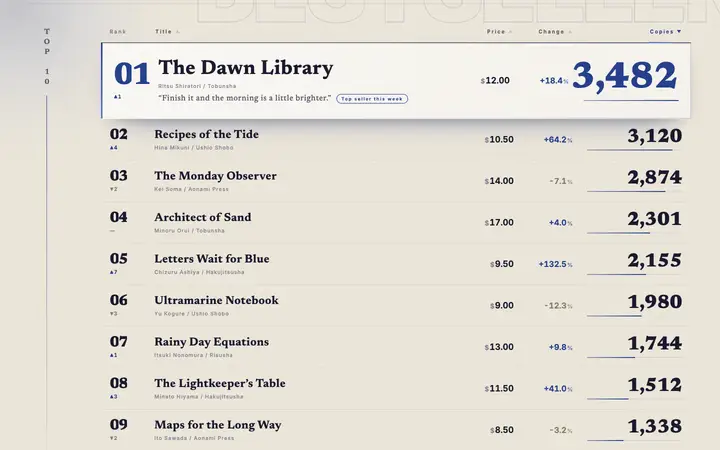The width and height of the screenshot is (720, 450).
Task: Click the 2,155 copies figure
Action: tap(655, 260)
